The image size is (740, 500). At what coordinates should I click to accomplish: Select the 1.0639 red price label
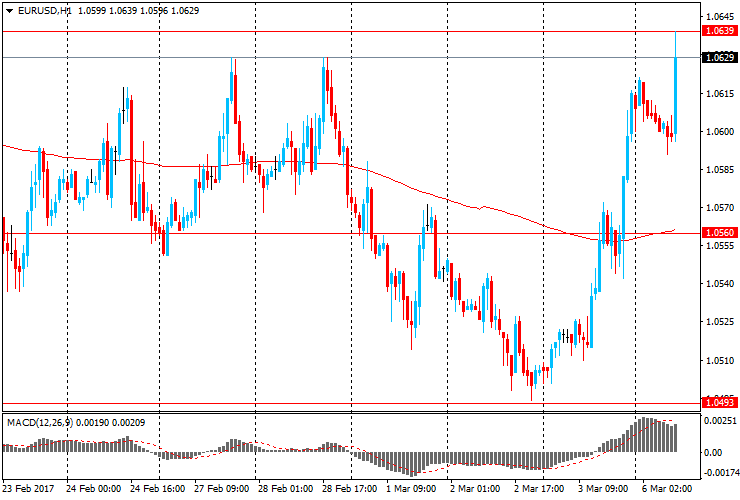(x=720, y=31)
